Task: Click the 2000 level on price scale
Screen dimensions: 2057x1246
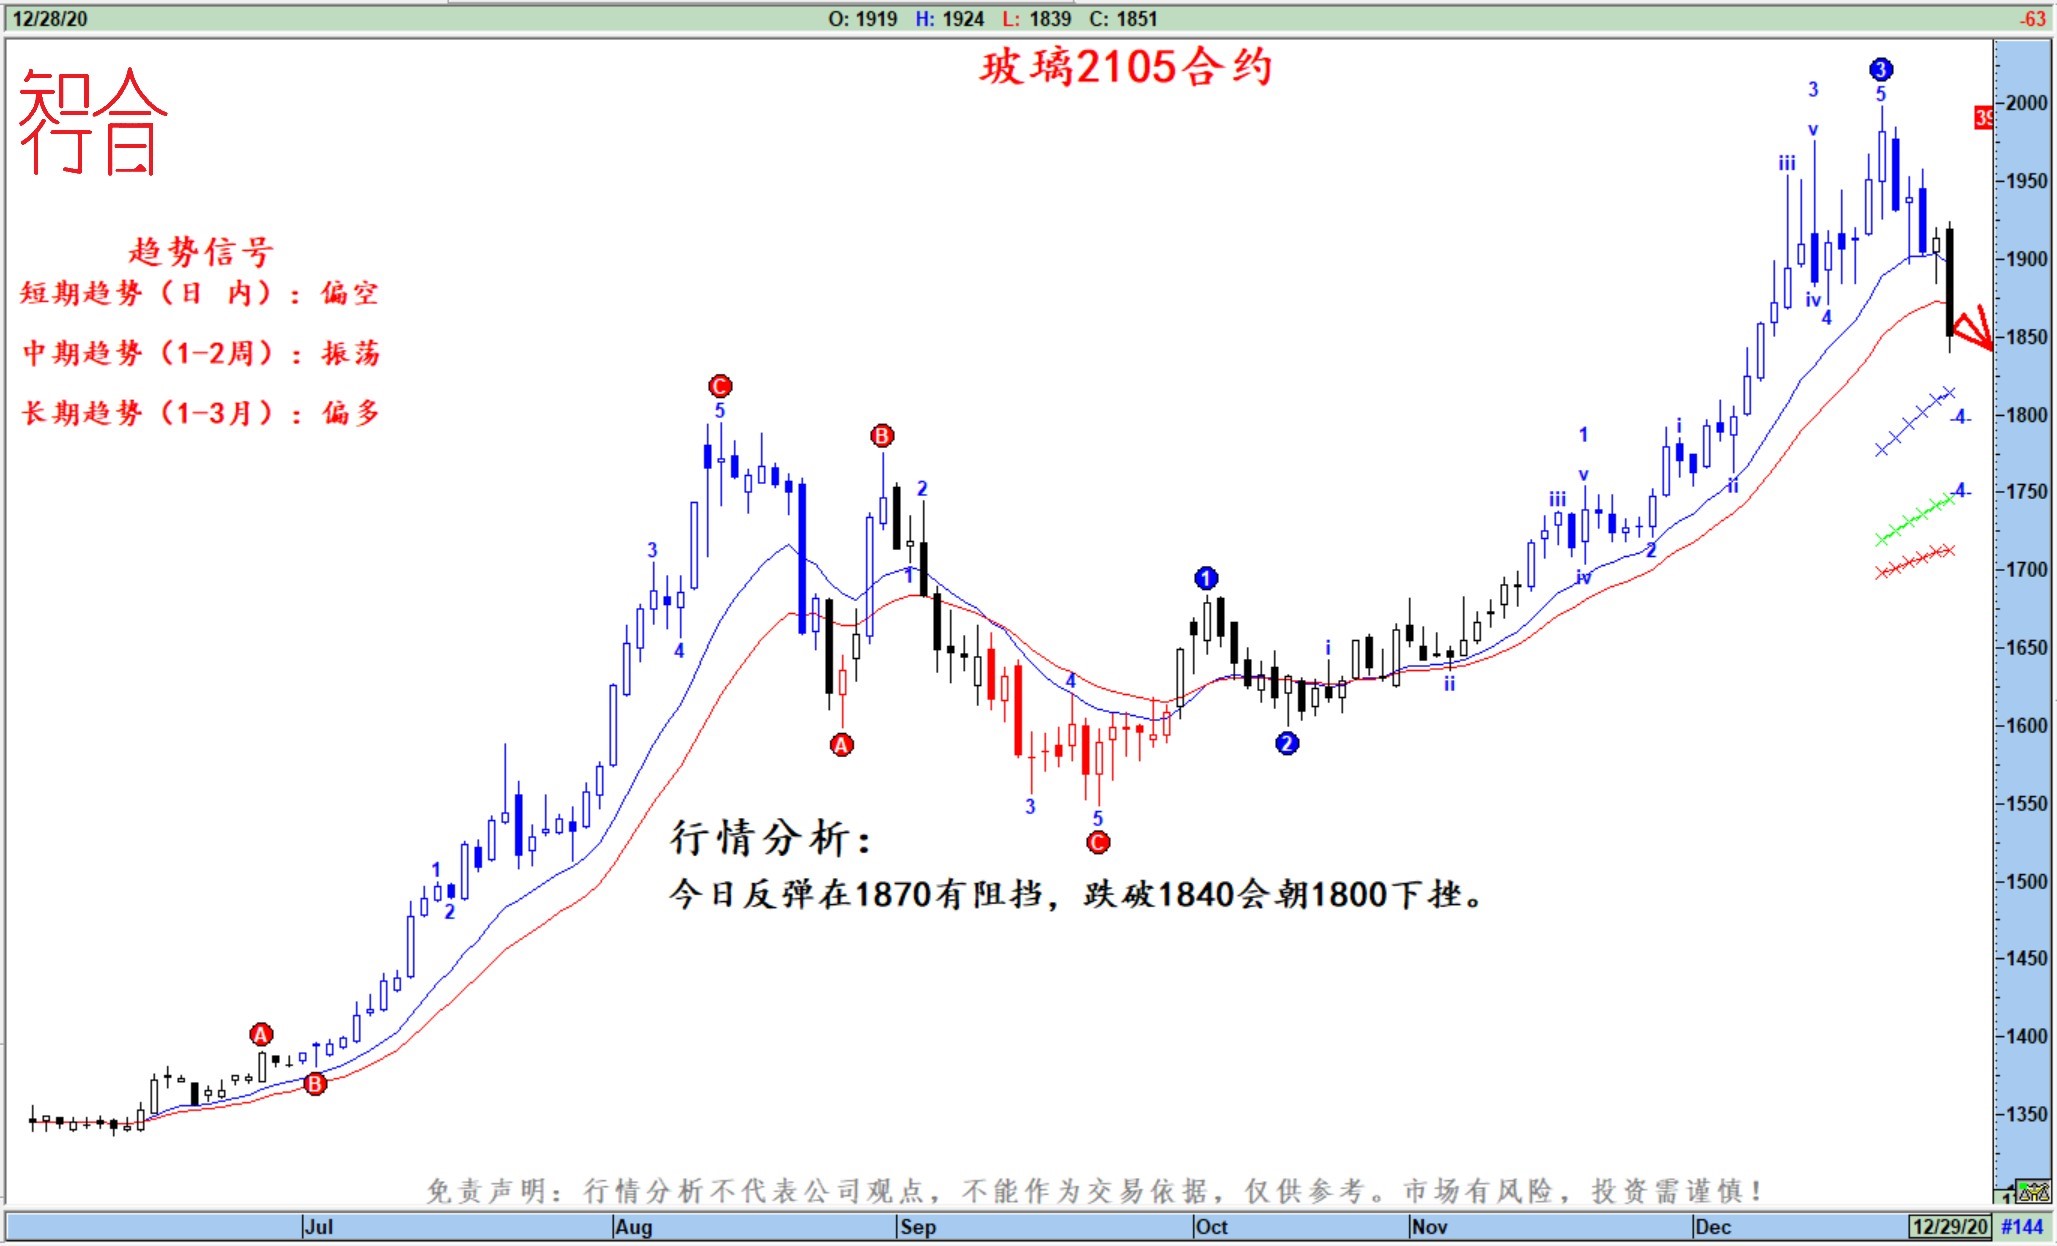Action: point(2026,103)
